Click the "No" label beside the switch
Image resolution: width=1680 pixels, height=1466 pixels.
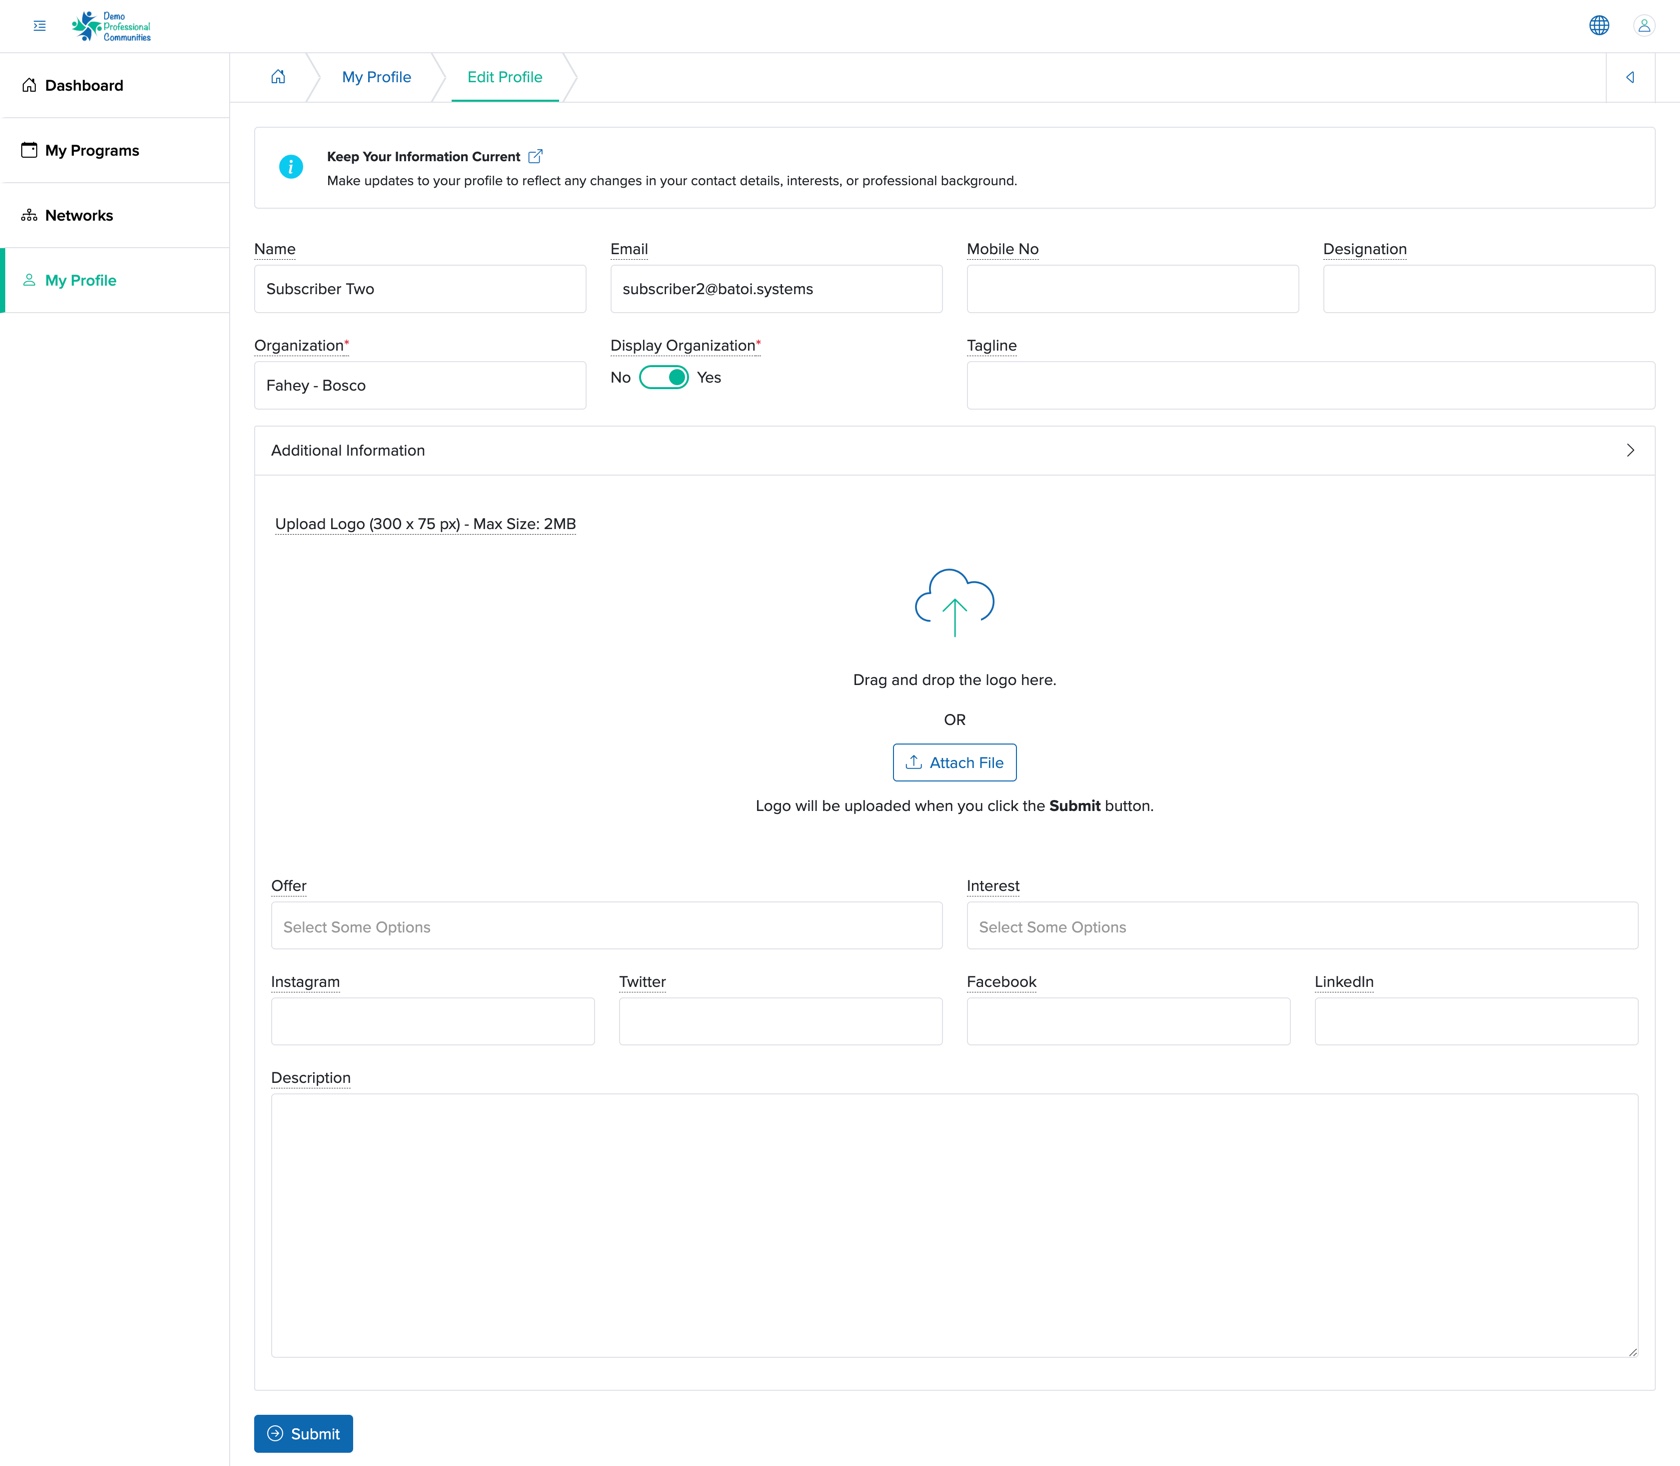621,377
